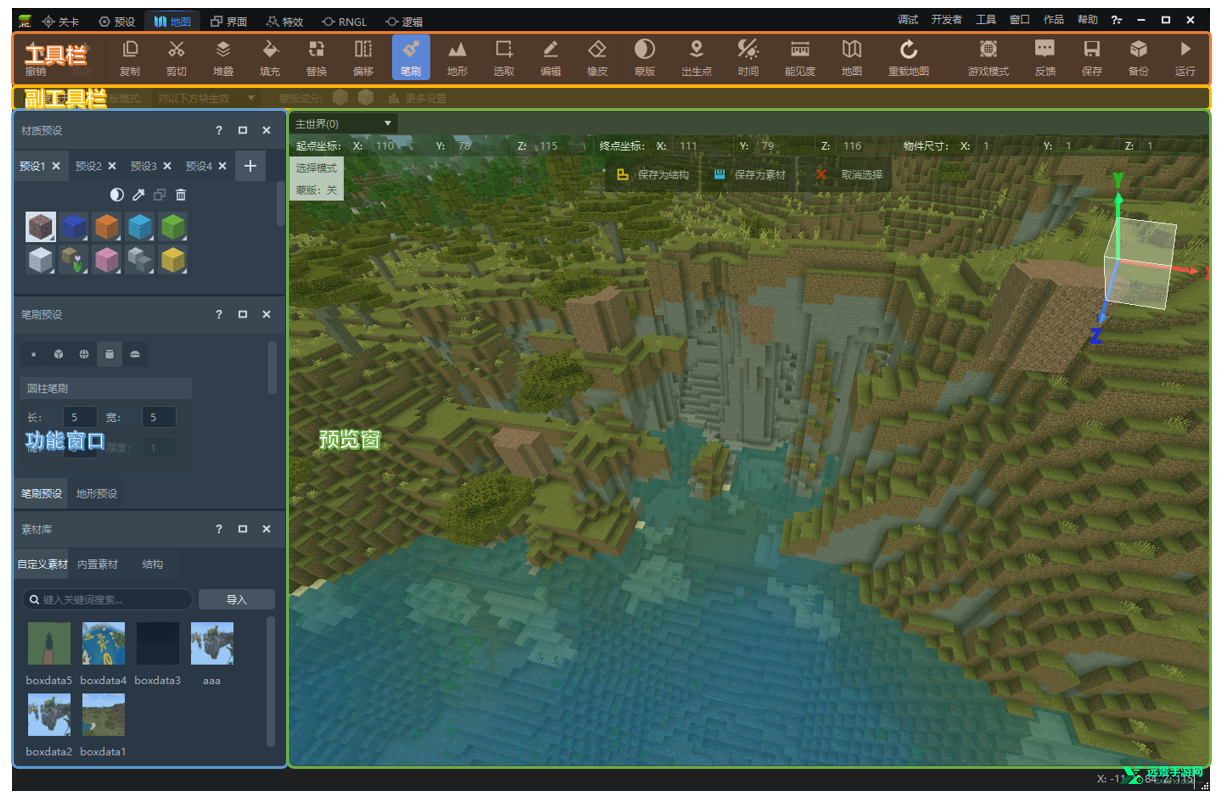Select the cube brush shape
1218x800 pixels.
[59, 354]
